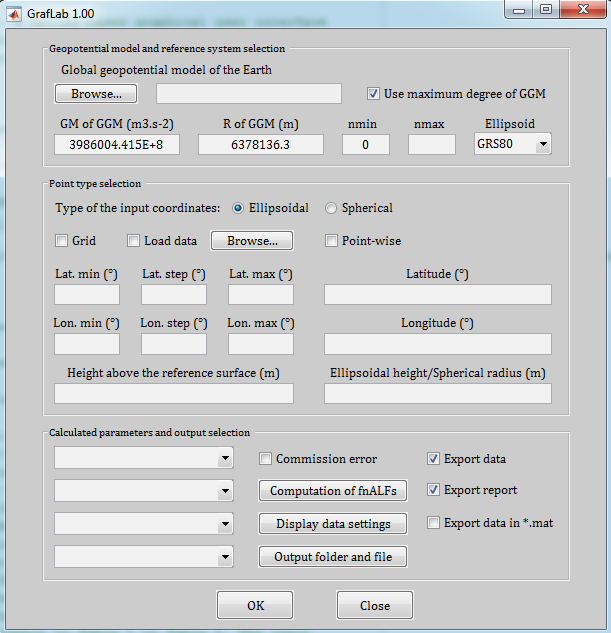This screenshot has height=633, width=611.
Task: Click Browse button next to Load data
Action: click(252, 241)
